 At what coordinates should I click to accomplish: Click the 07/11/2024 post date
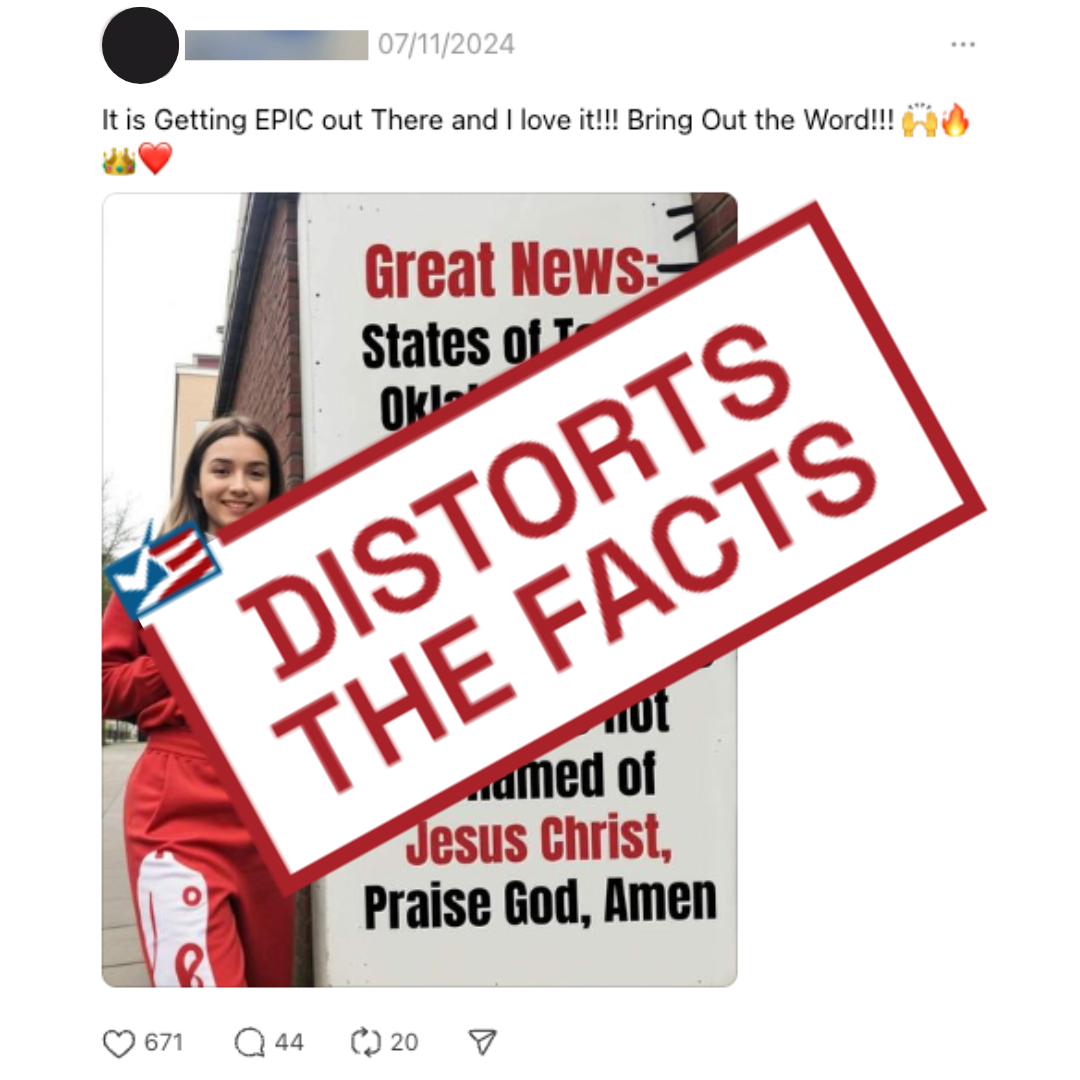[x=446, y=45]
